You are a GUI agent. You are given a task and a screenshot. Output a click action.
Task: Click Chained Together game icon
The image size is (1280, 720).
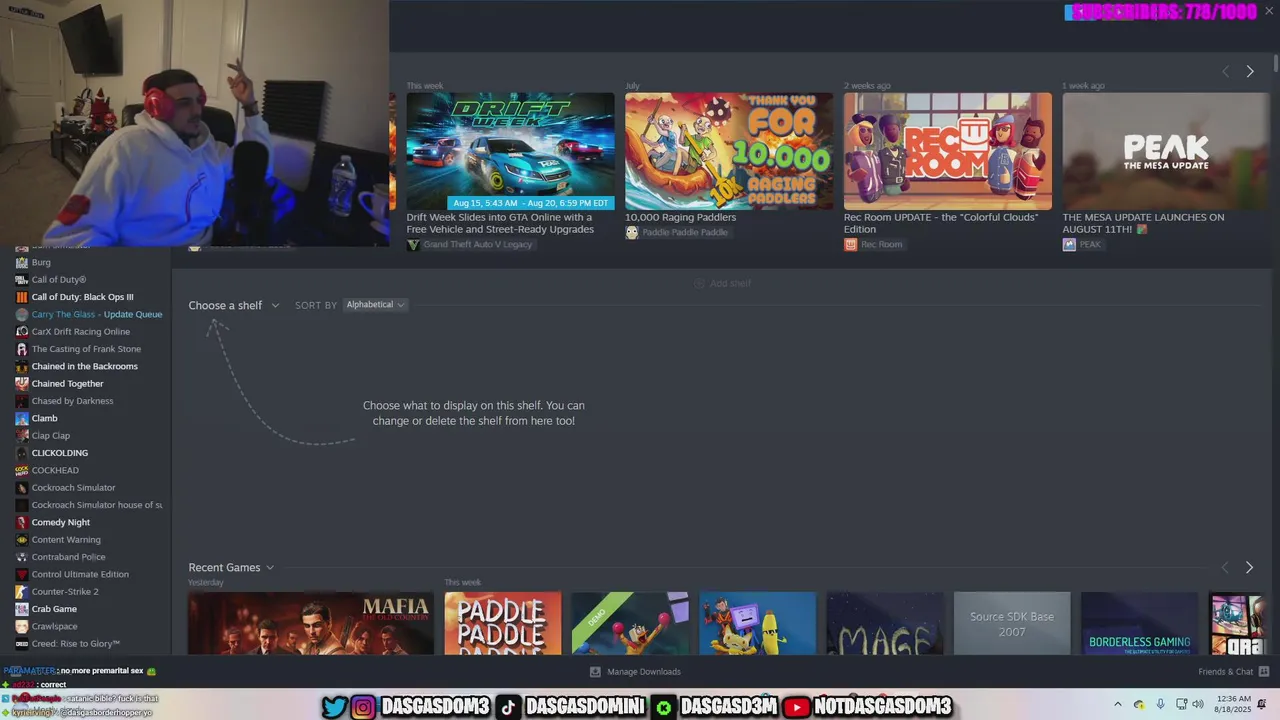tap(22, 384)
